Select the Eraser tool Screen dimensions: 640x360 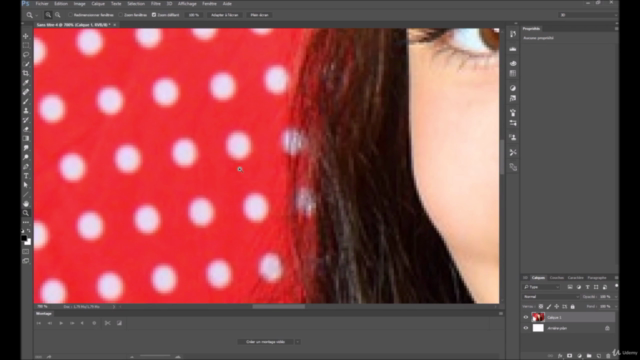(x=26, y=129)
